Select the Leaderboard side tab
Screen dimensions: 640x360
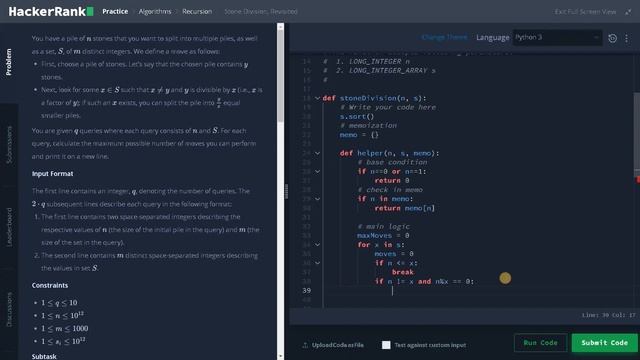tap(9, 227)
